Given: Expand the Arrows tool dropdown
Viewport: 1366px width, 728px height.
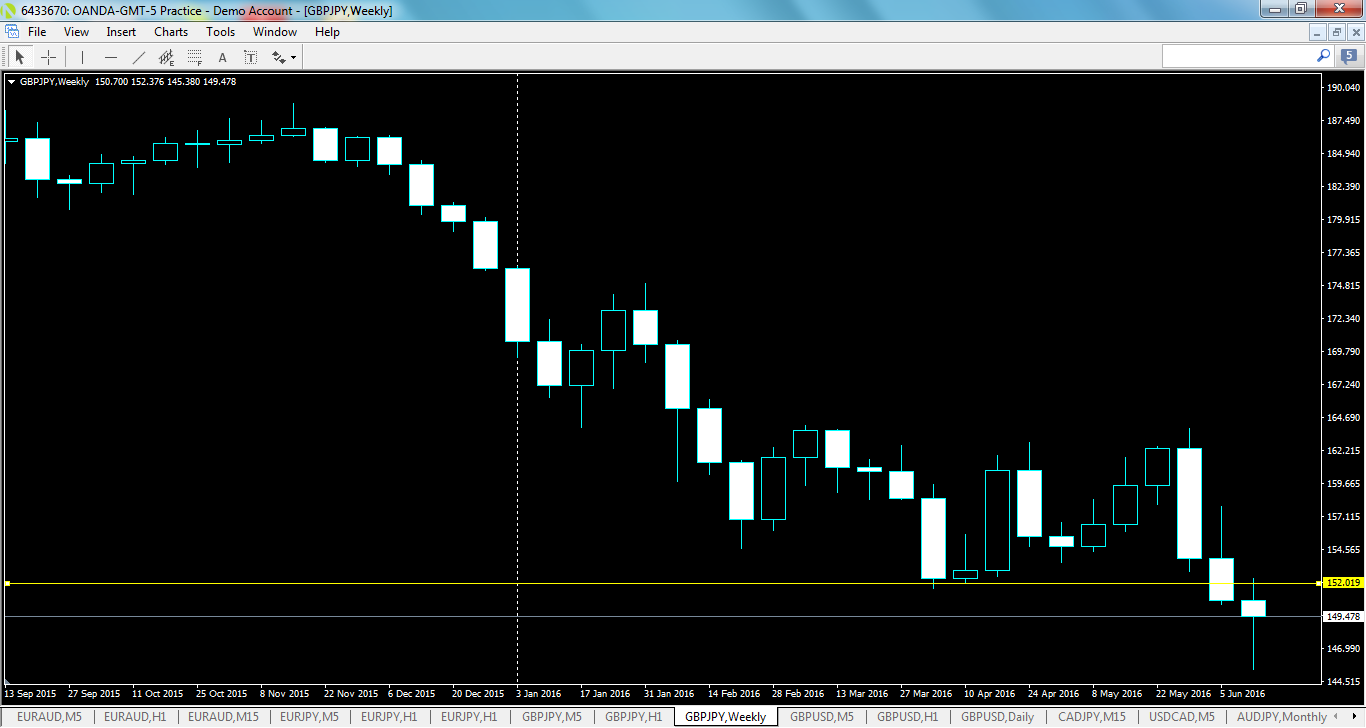Looking at the screenshot, I should (x=292, y=56).
